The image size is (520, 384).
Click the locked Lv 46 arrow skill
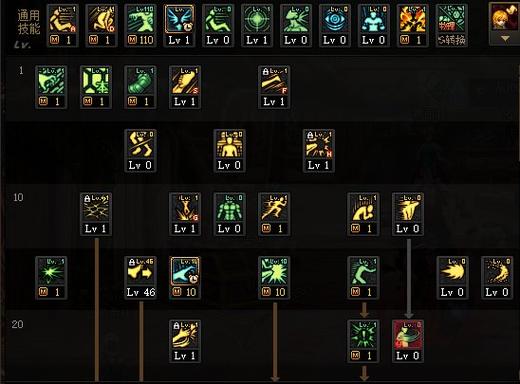[x=140, y=278]
